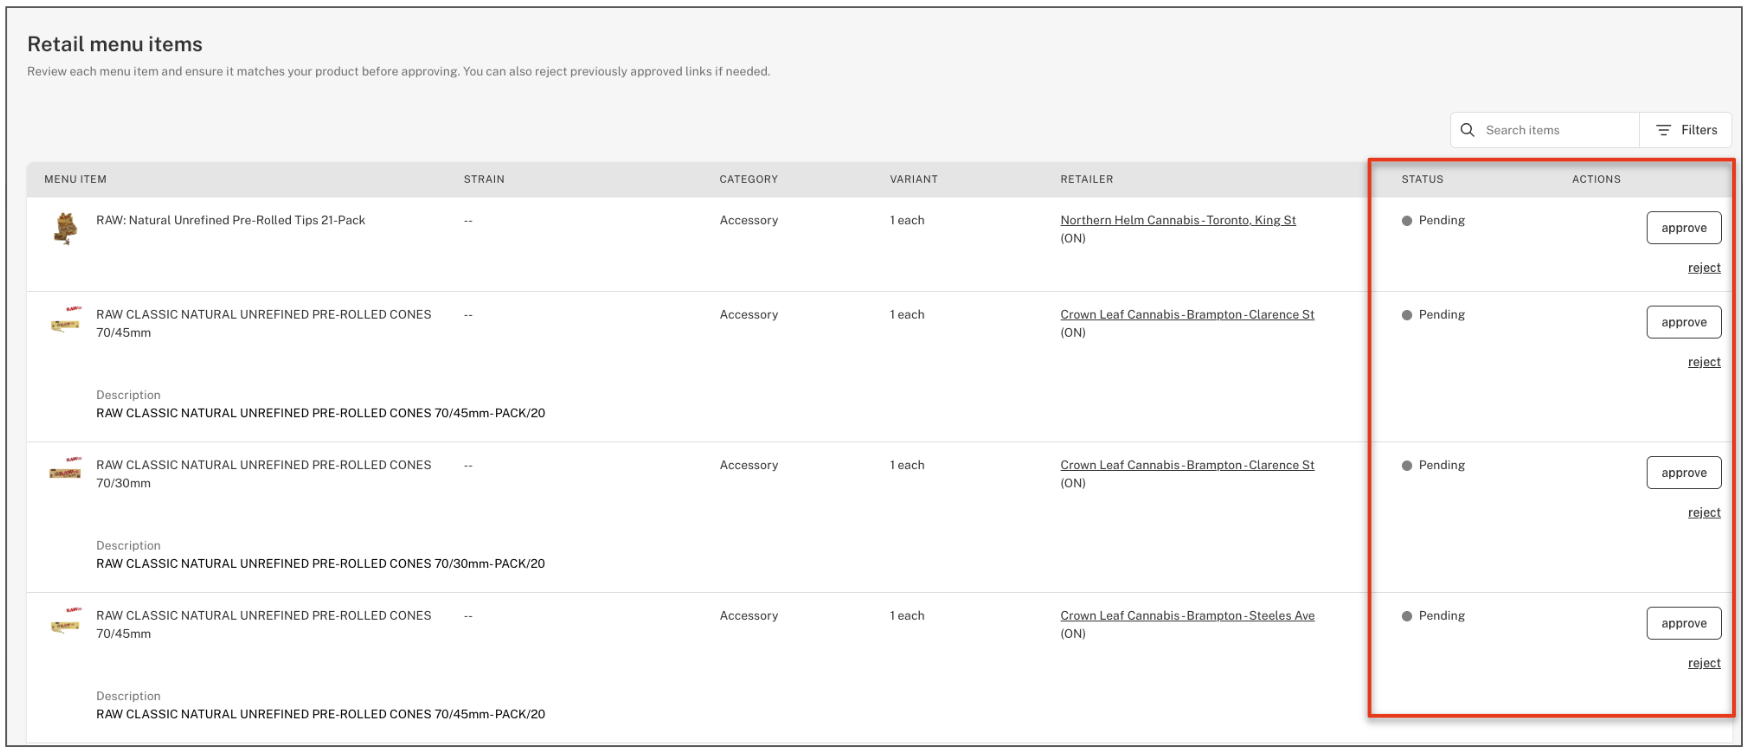Select the RAW Natural Unrefined Pre-Rolled Tips name

(x=231, y=220)
